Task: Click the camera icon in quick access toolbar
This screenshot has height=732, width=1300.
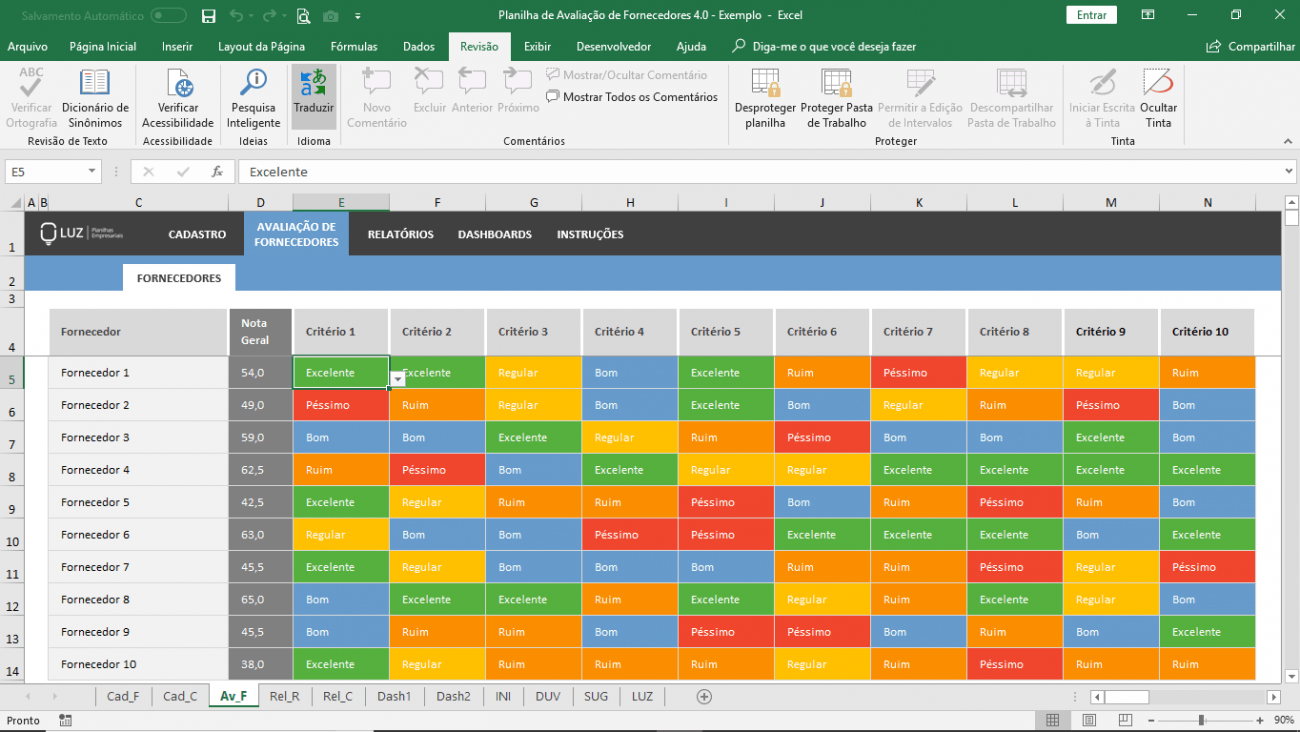Action: 331,16
